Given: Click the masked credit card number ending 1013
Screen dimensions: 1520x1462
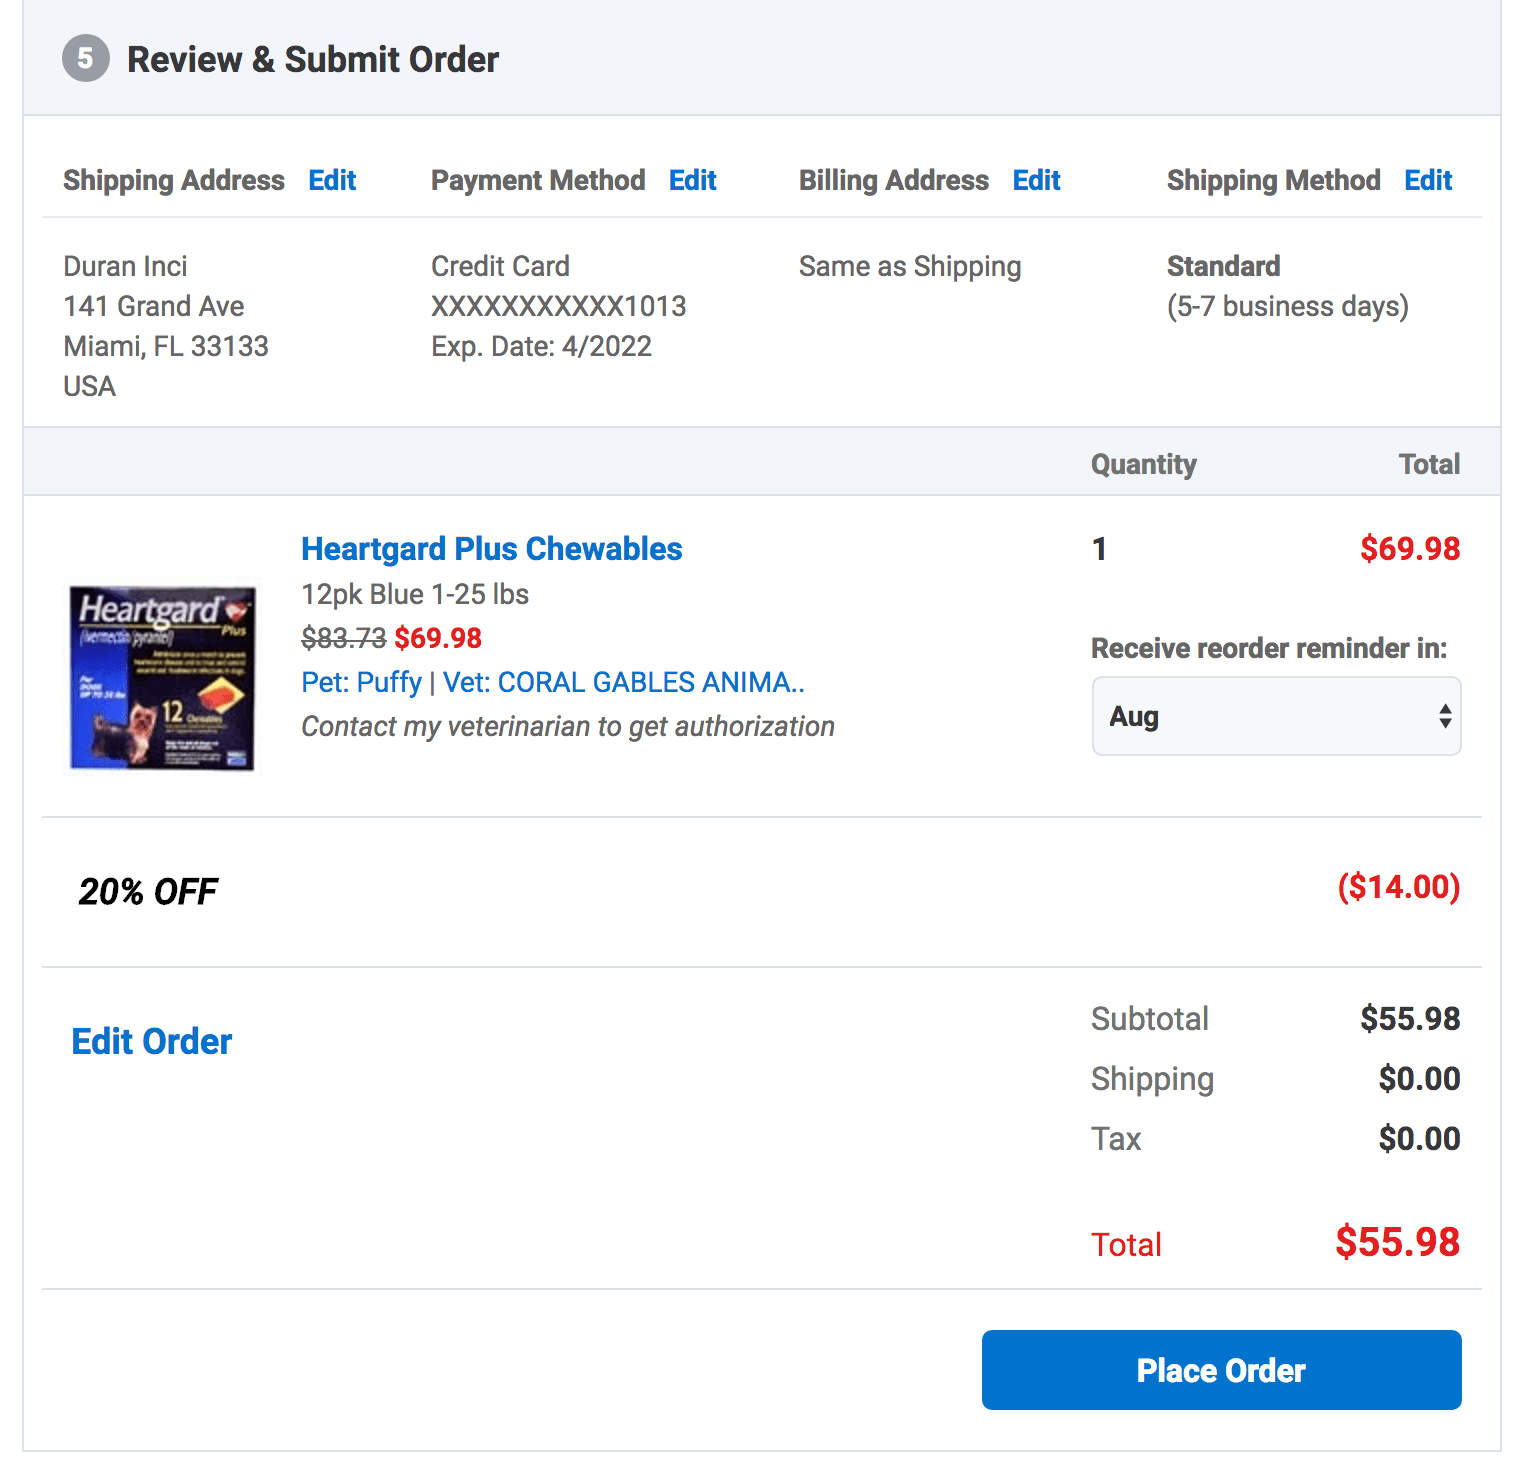Looking at the screenshot, I should tap(558, 306).
